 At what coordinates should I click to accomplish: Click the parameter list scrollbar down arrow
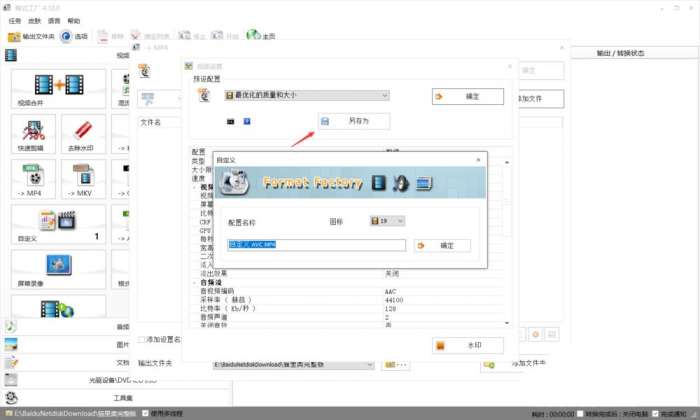pos(507,323)
